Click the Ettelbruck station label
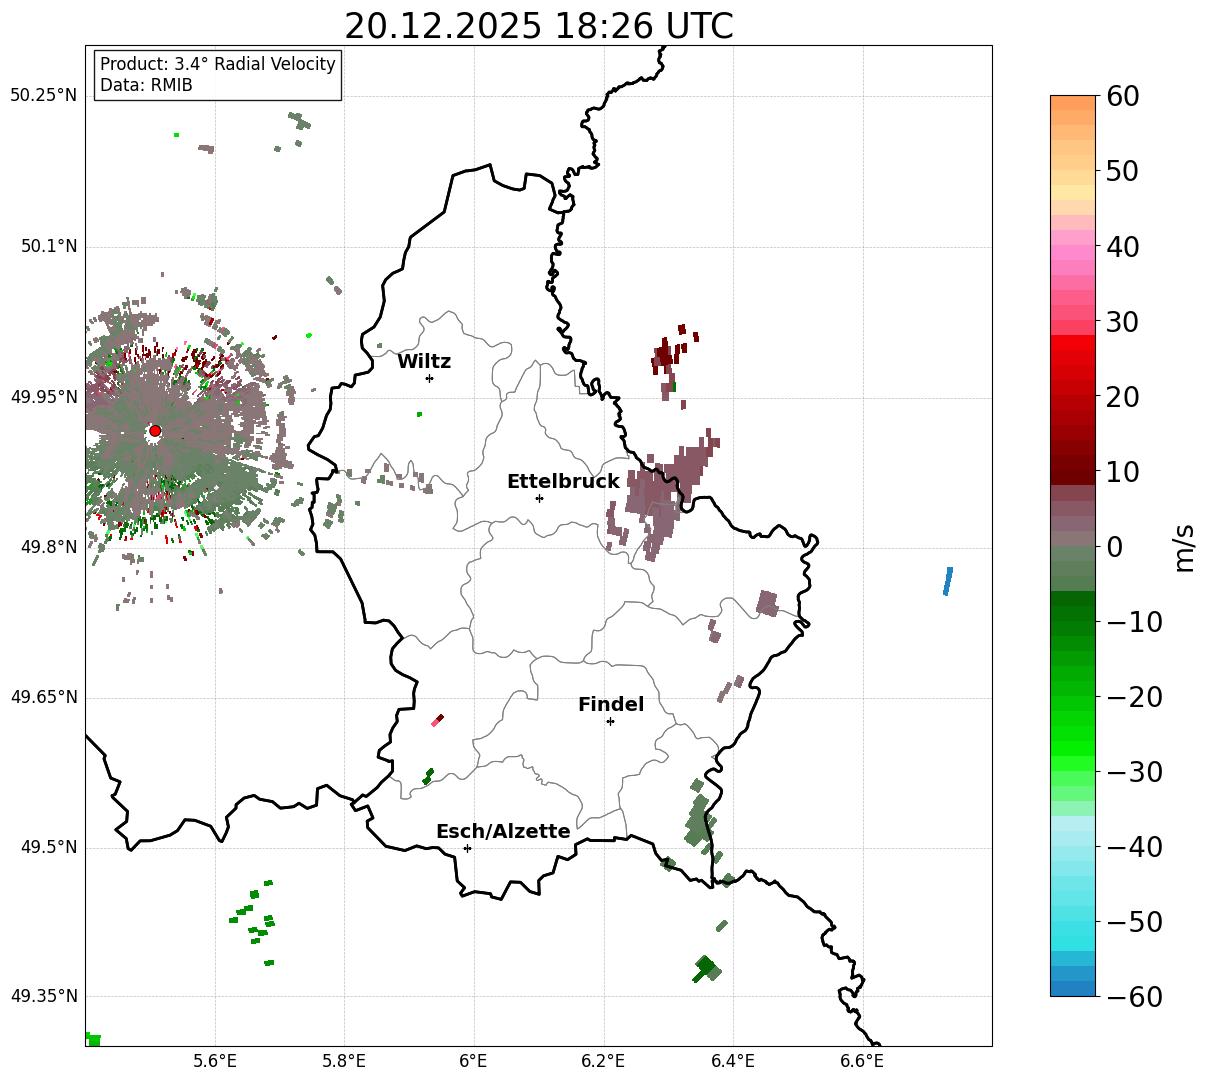1207x1081 pixels. pos(563,482)
